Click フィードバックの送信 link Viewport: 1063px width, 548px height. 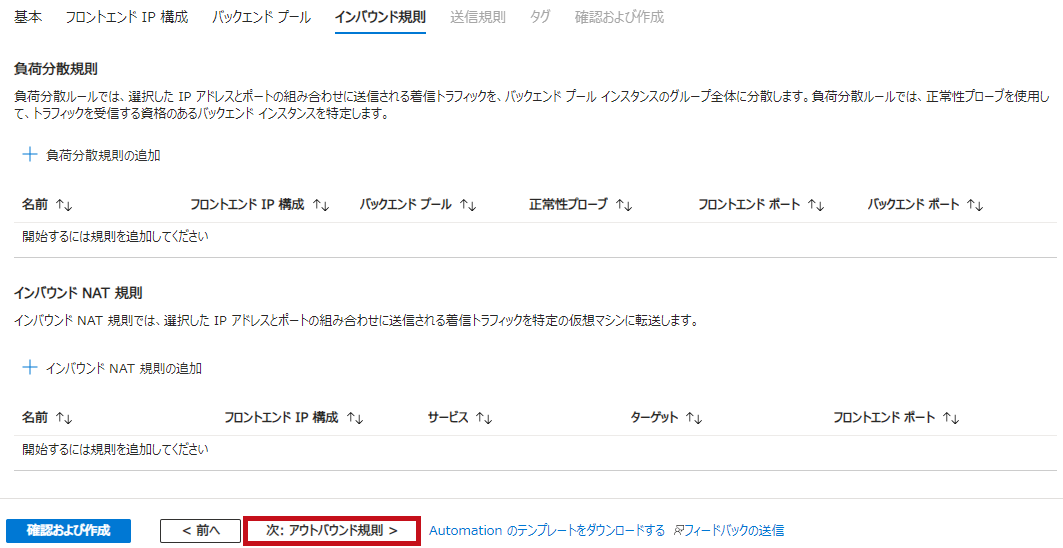tap(734, 530)
